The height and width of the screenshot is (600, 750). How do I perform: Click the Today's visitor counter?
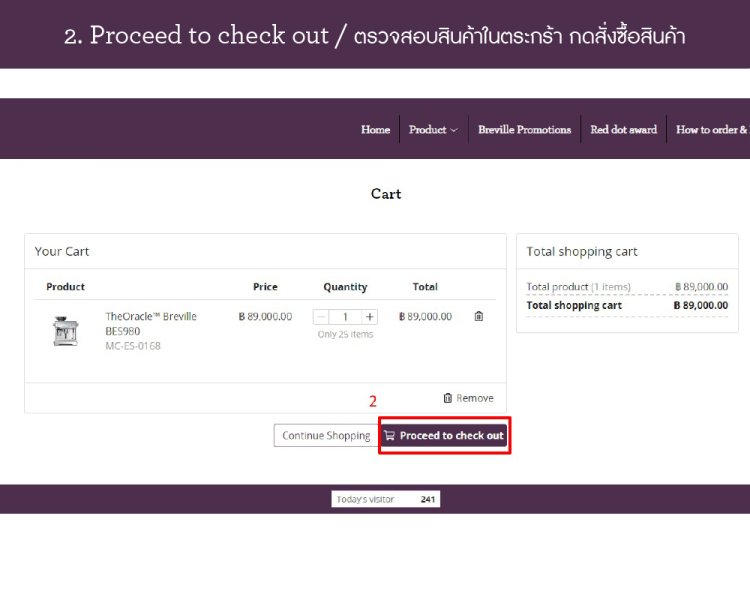[385, 499]
